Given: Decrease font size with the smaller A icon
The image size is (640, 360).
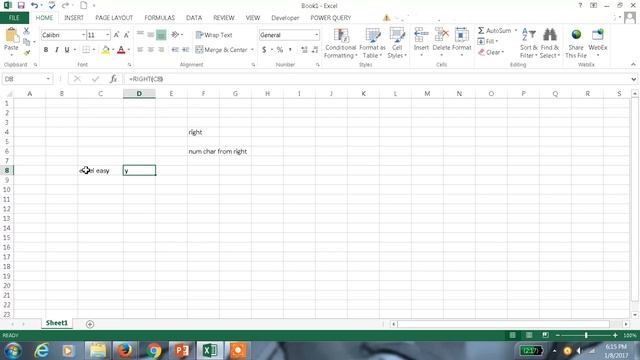Looking at the screenshot, I should coord(126,35).
